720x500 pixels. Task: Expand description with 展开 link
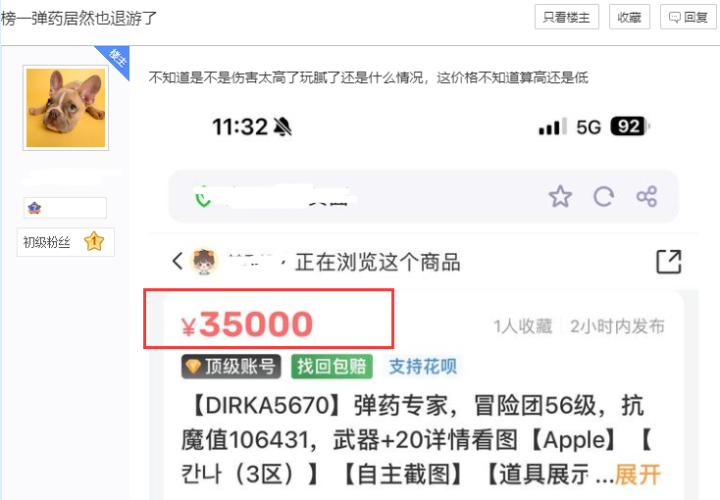click(x=638, y=474)
